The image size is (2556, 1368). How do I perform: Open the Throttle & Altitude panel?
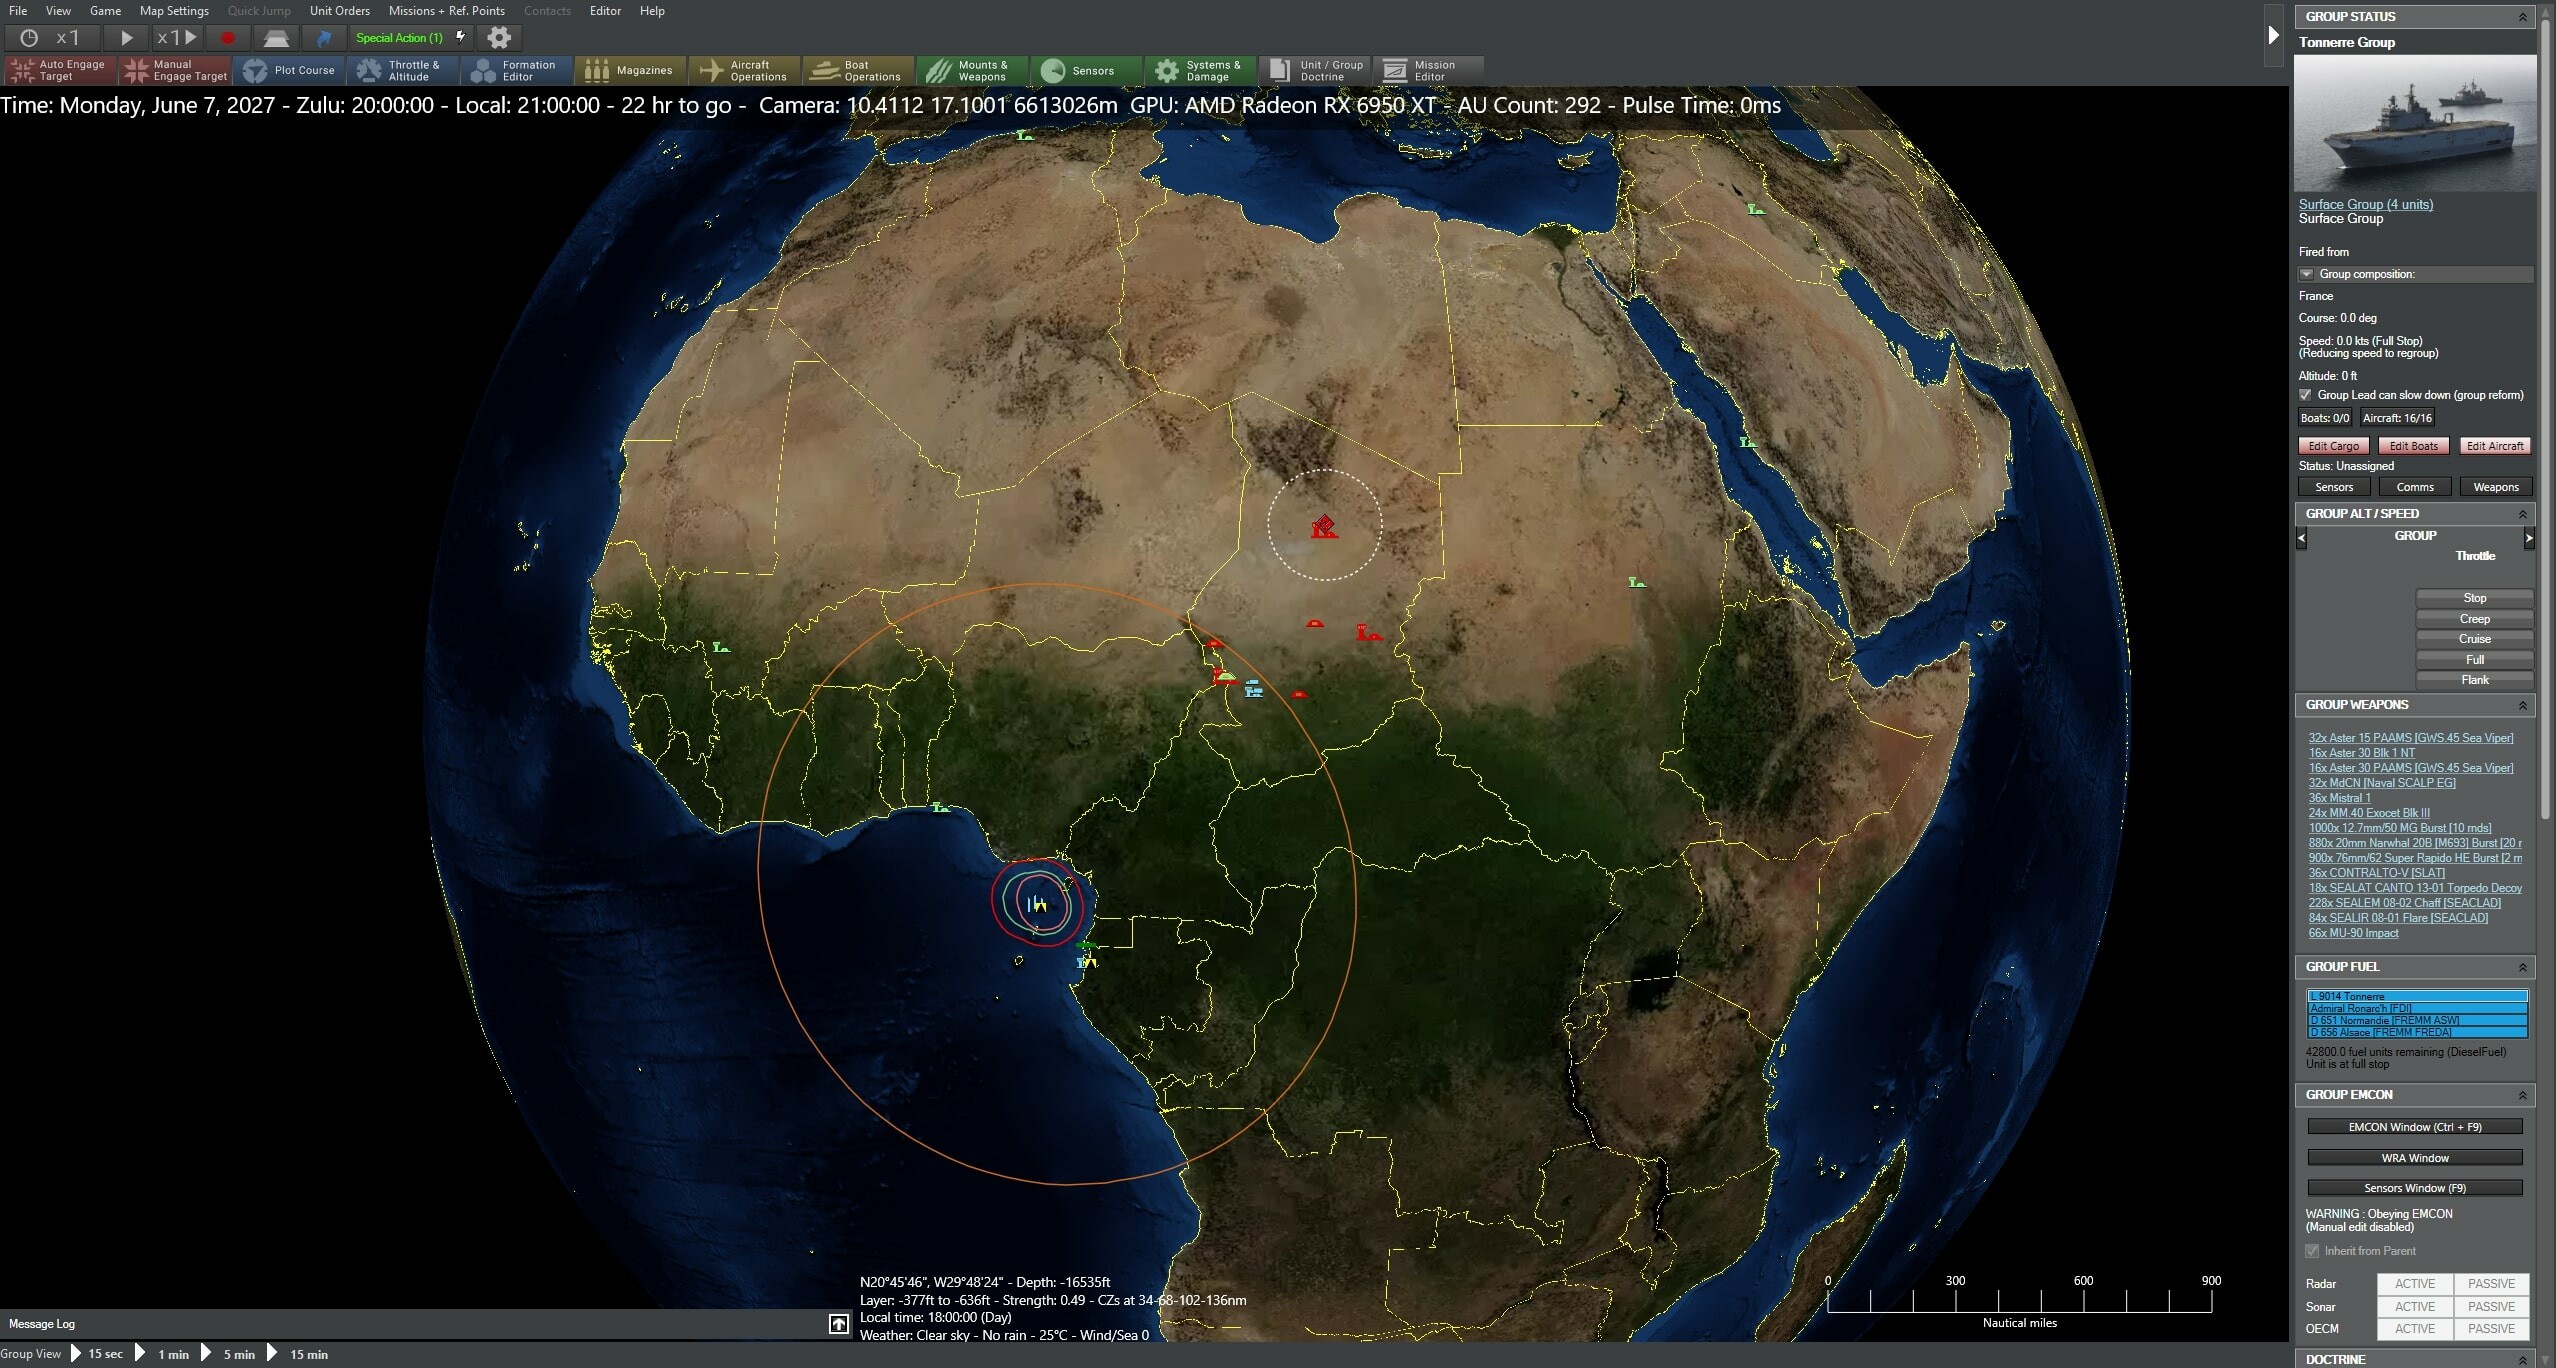[402, 70]
